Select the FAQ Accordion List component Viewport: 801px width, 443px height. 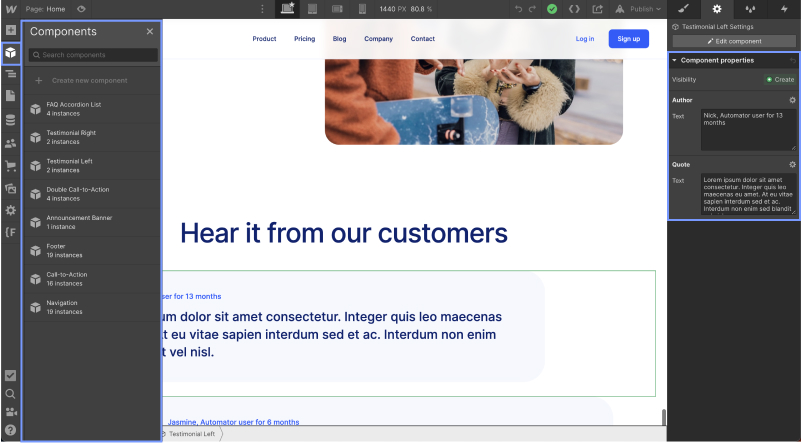pos(92,109)
